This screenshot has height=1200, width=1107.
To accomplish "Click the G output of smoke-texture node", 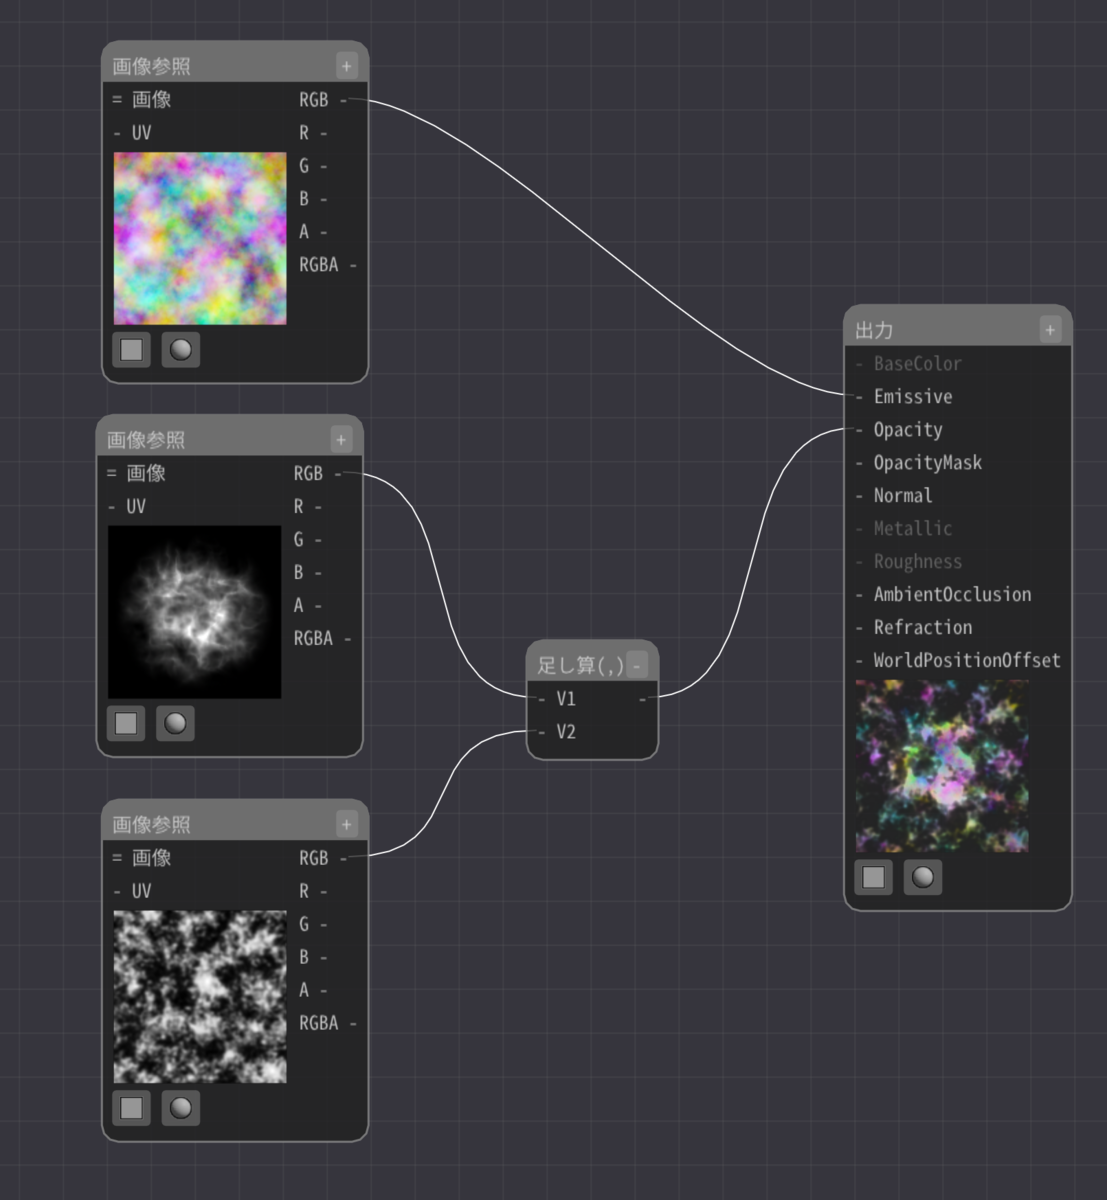I will point(308,539).
